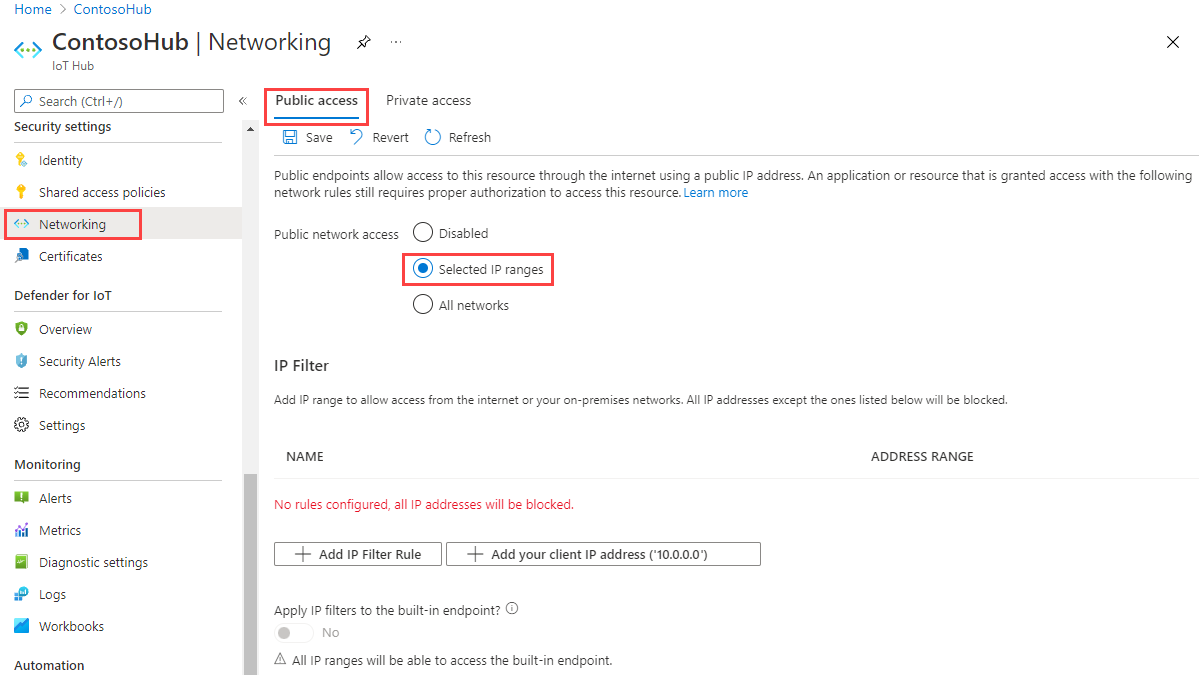Click the Search field in the sidebar
This screenshot has width=1199, height=675.
(118, 100)
